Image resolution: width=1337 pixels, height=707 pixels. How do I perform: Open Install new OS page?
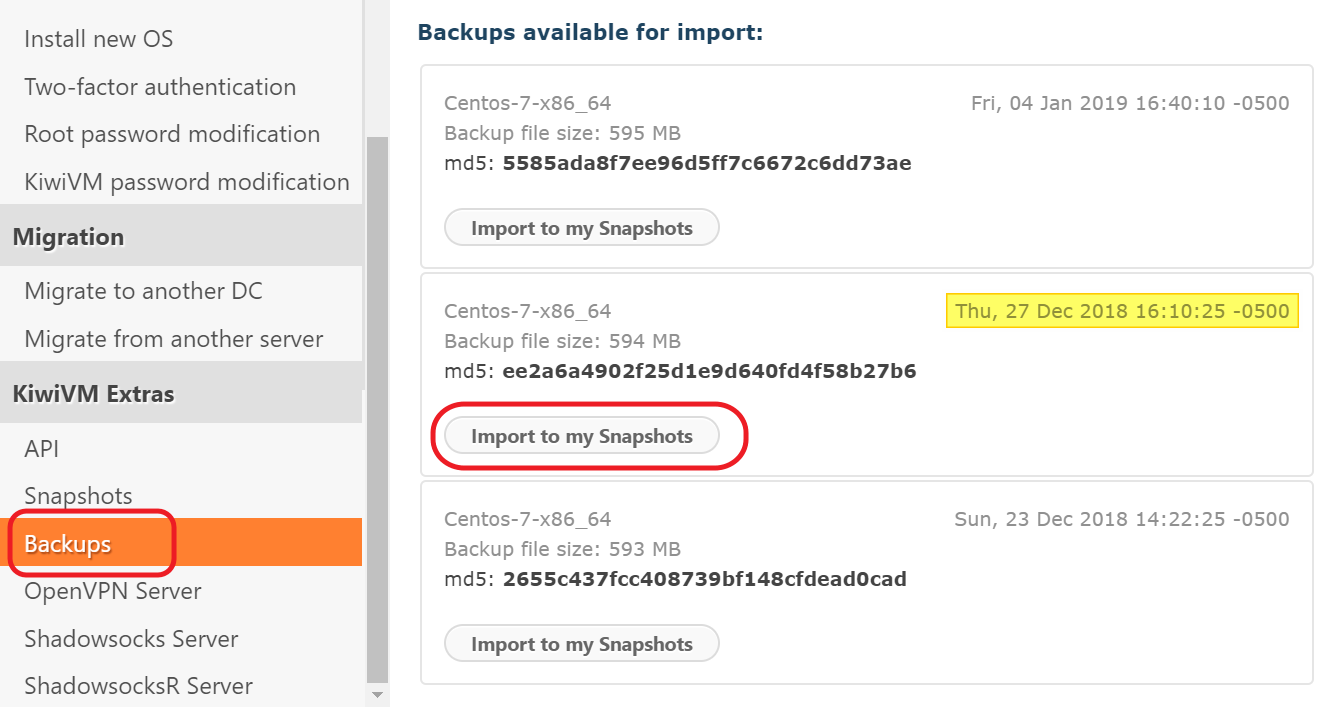[98, 39]
